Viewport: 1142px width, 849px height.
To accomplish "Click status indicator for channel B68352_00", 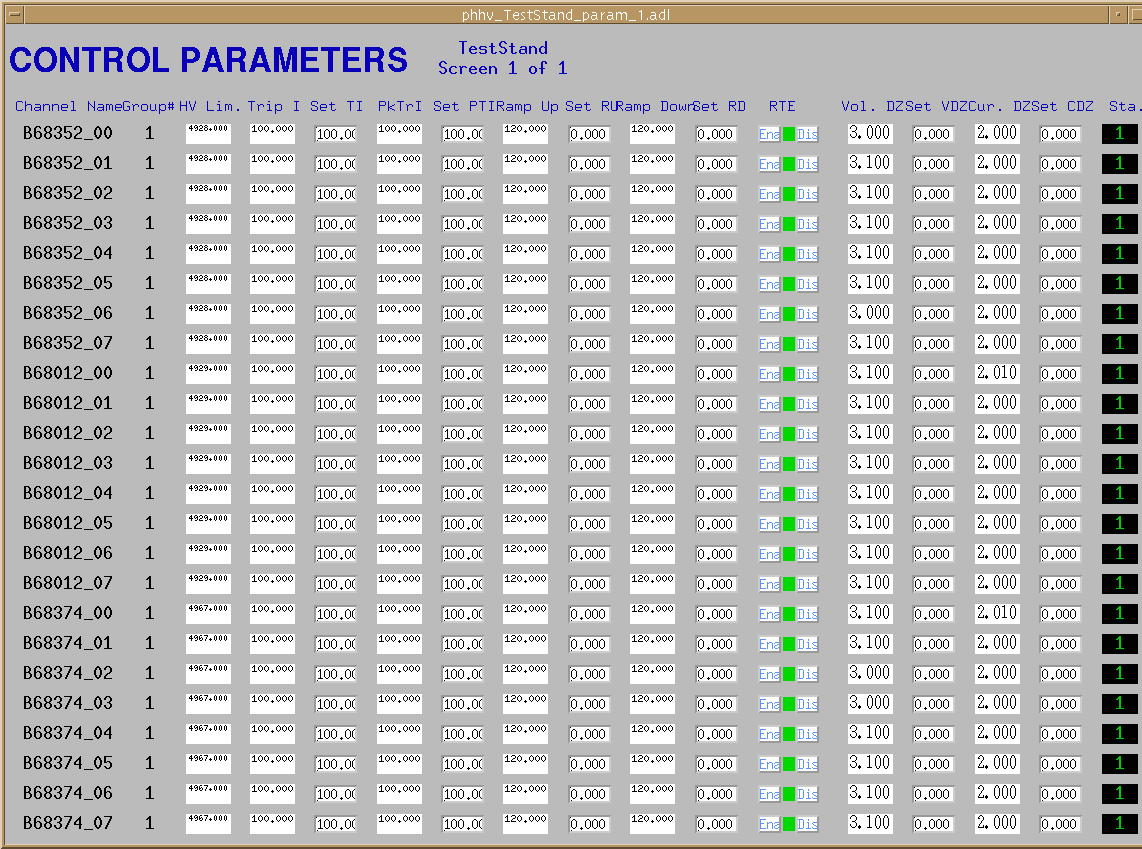I will [x=1119, y=133].
